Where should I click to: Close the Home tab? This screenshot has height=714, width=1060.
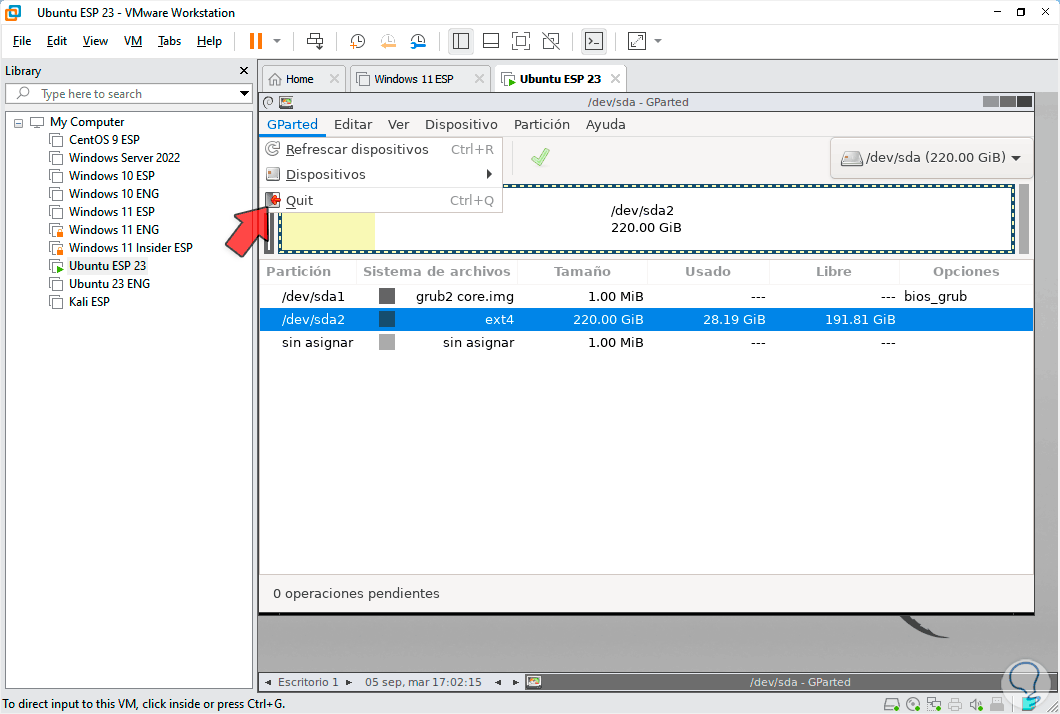point(334,79)
